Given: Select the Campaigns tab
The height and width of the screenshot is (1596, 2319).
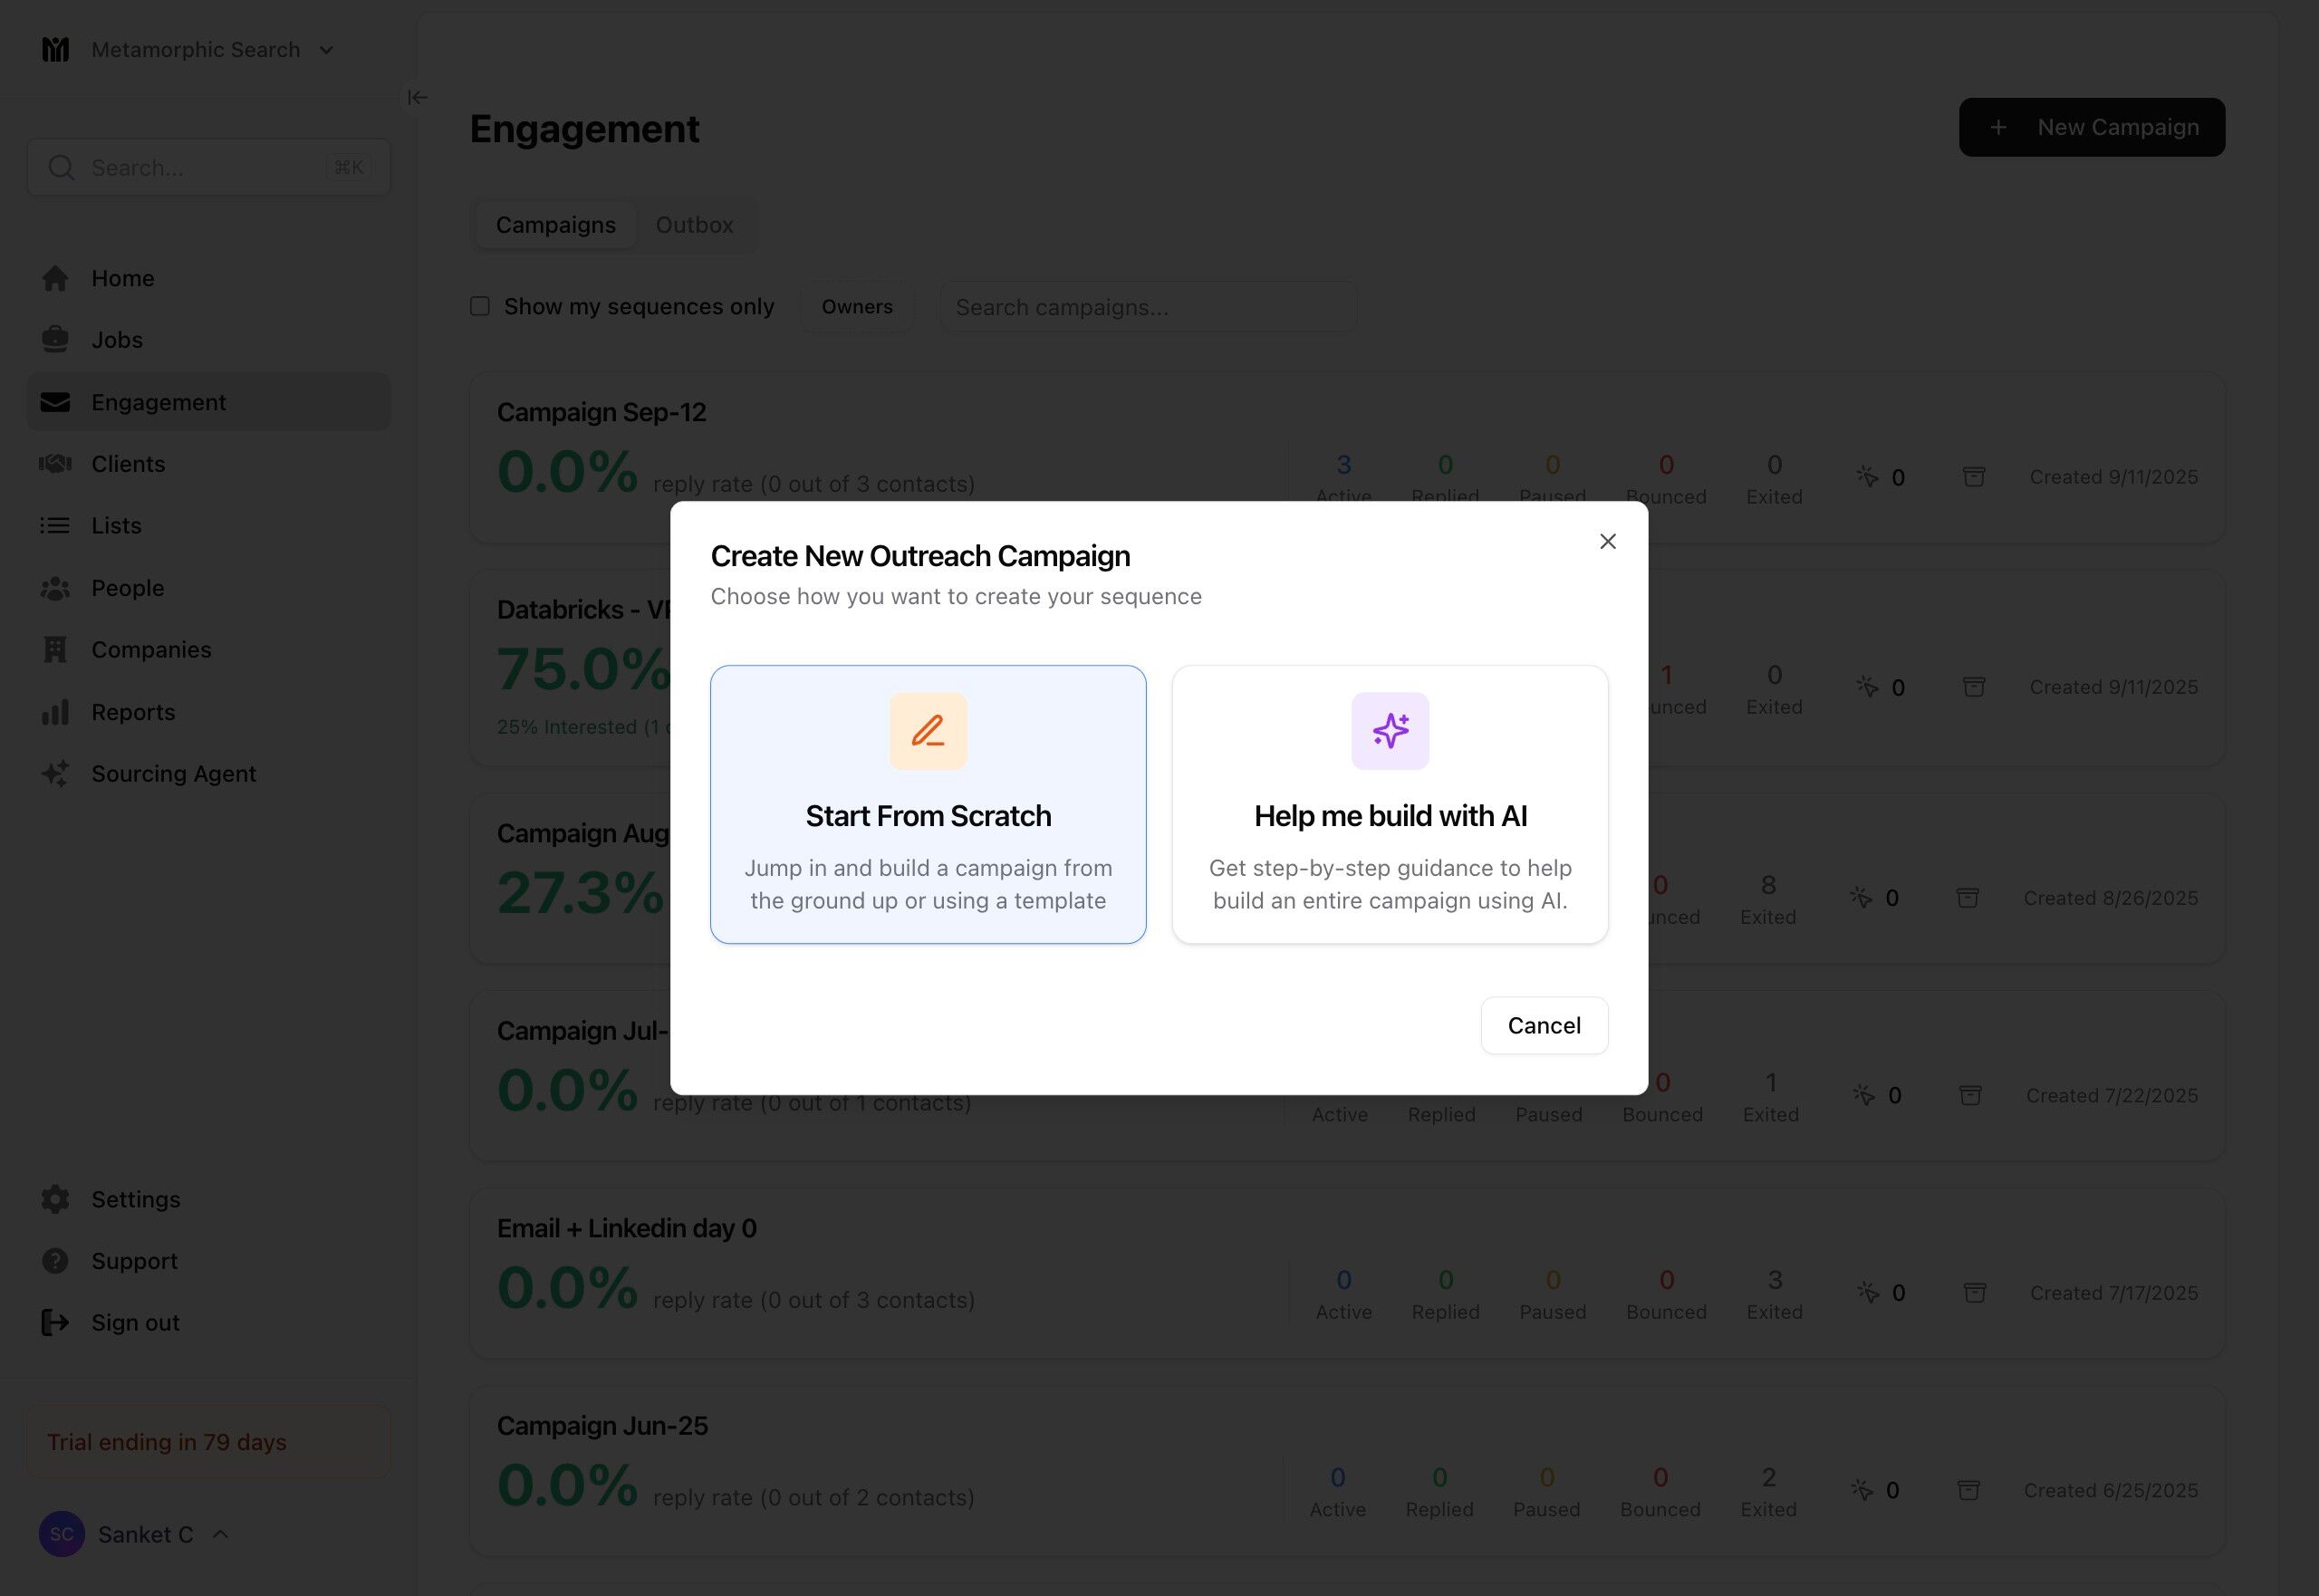Looking at the screenshot, I should tap(555, 225).
